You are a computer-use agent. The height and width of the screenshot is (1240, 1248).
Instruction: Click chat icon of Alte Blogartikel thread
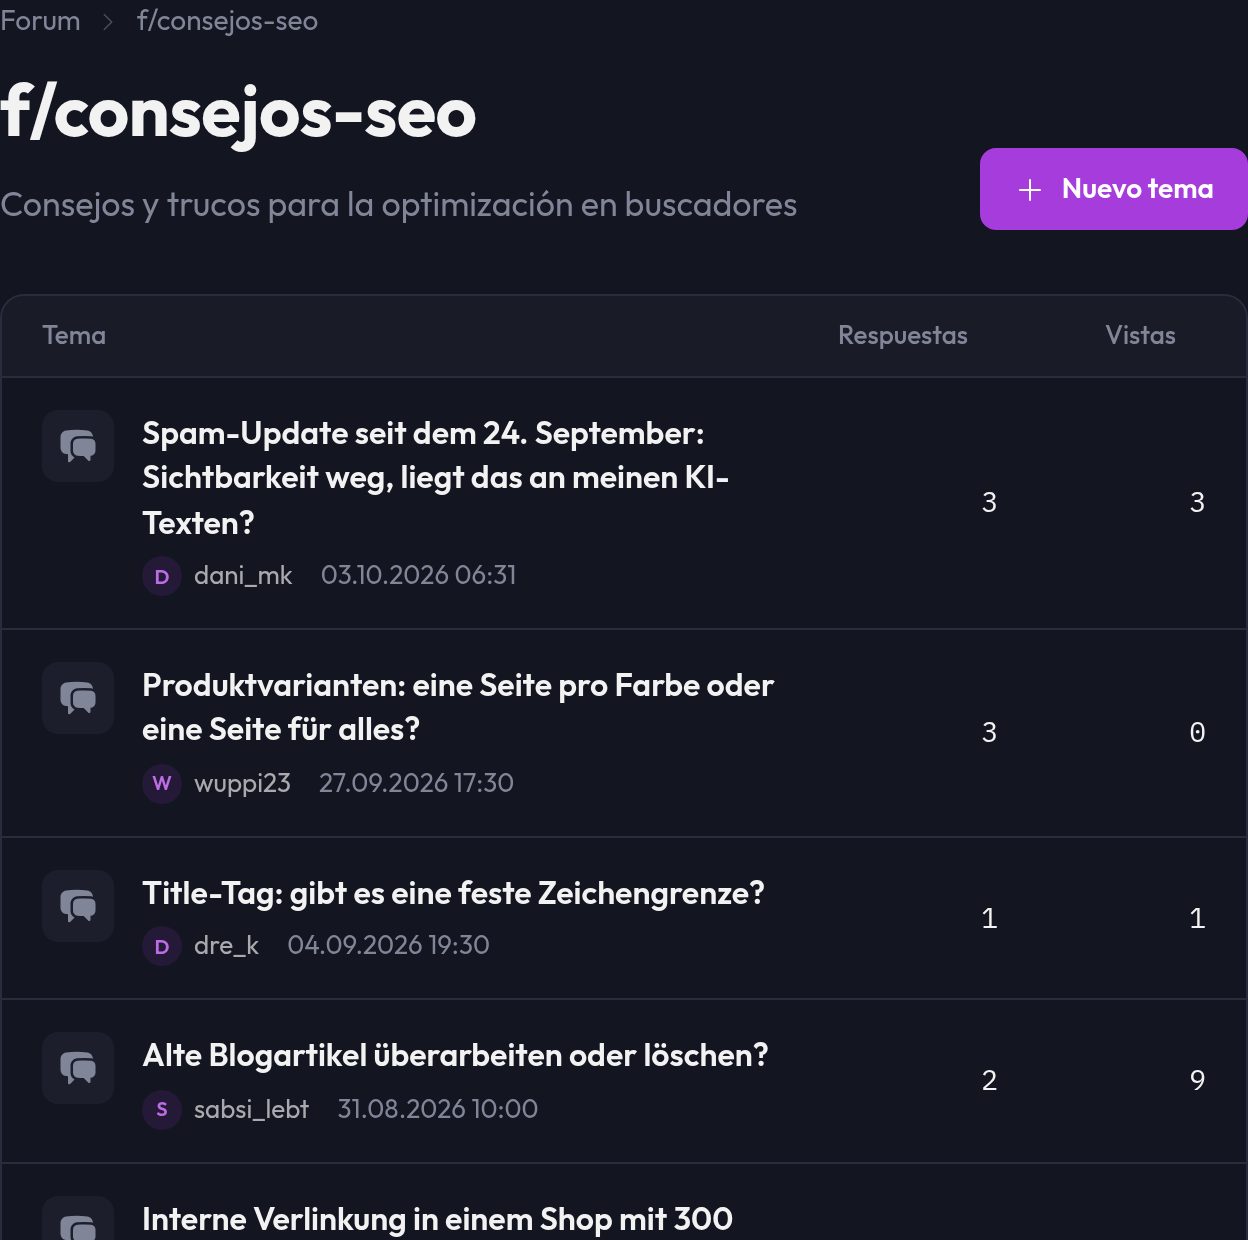[x=78, y=1068]
